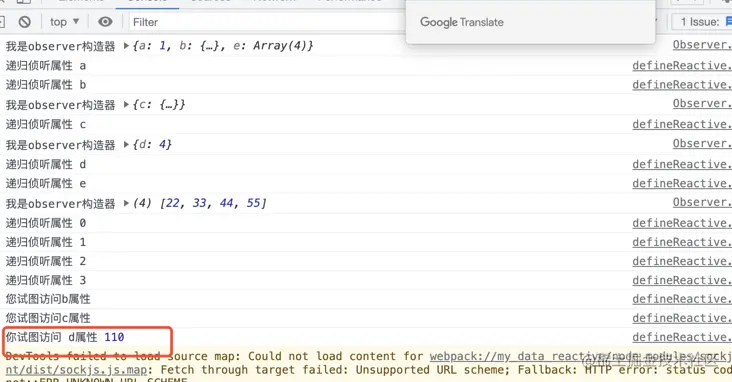Expand the {a: 1, b: {…}, e: Array(4)} object

[126, 46]
